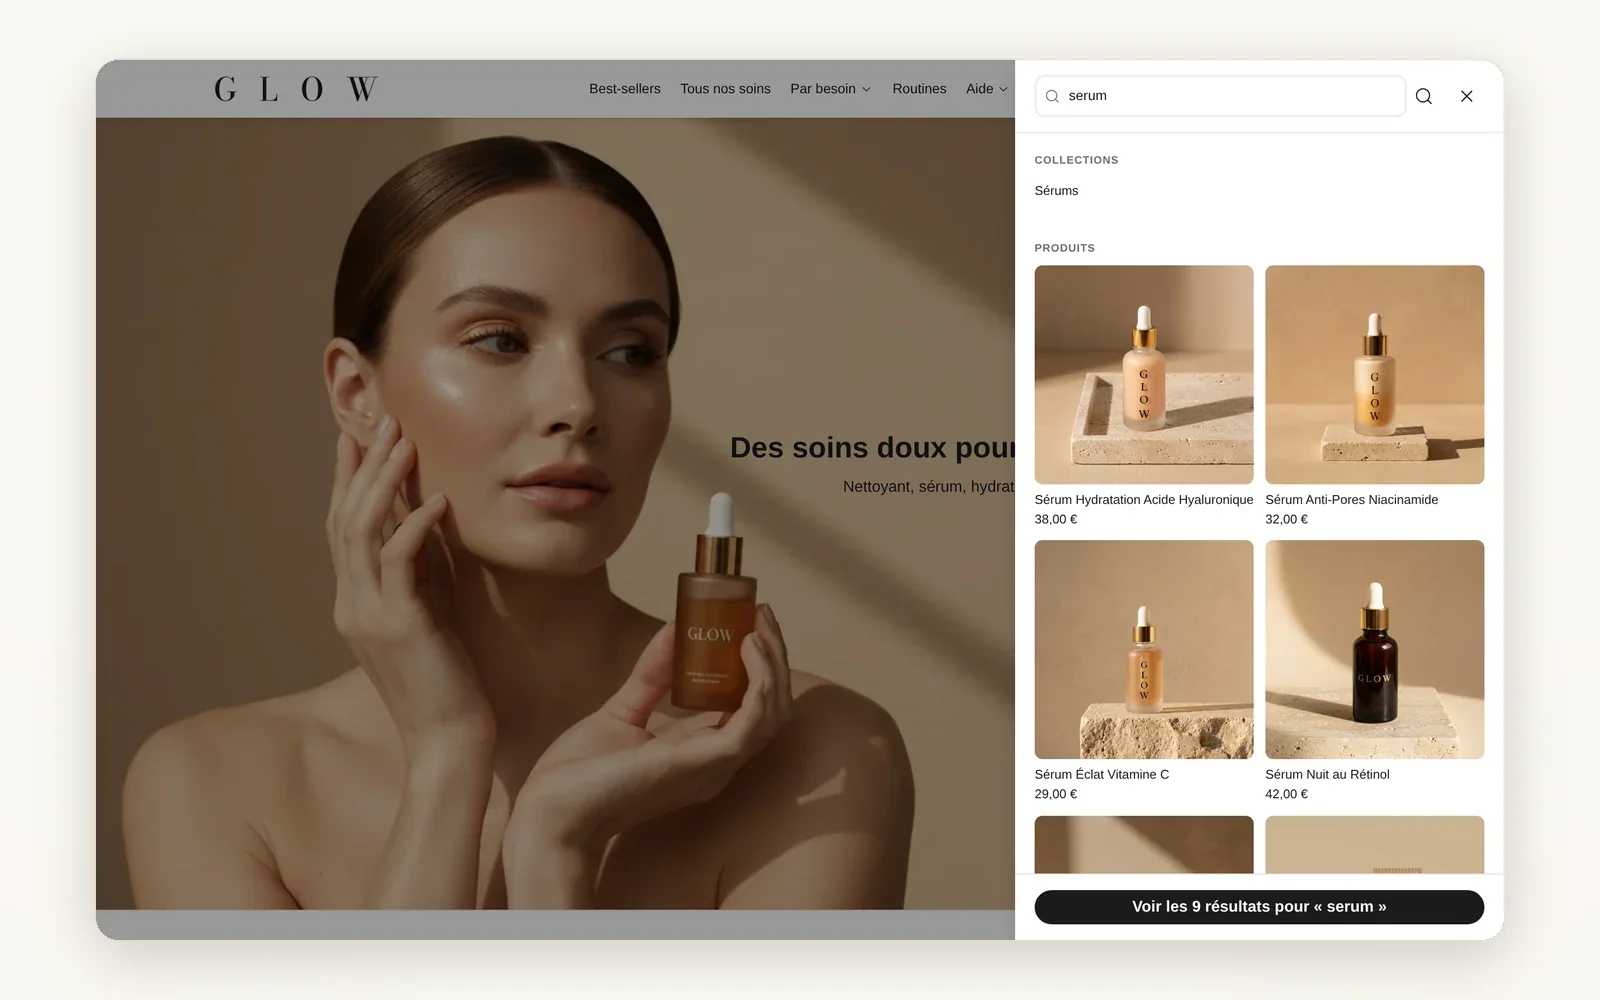Open Tous nos soins menu item
Screen dimensions: 1600x1000
coord(725,89)
